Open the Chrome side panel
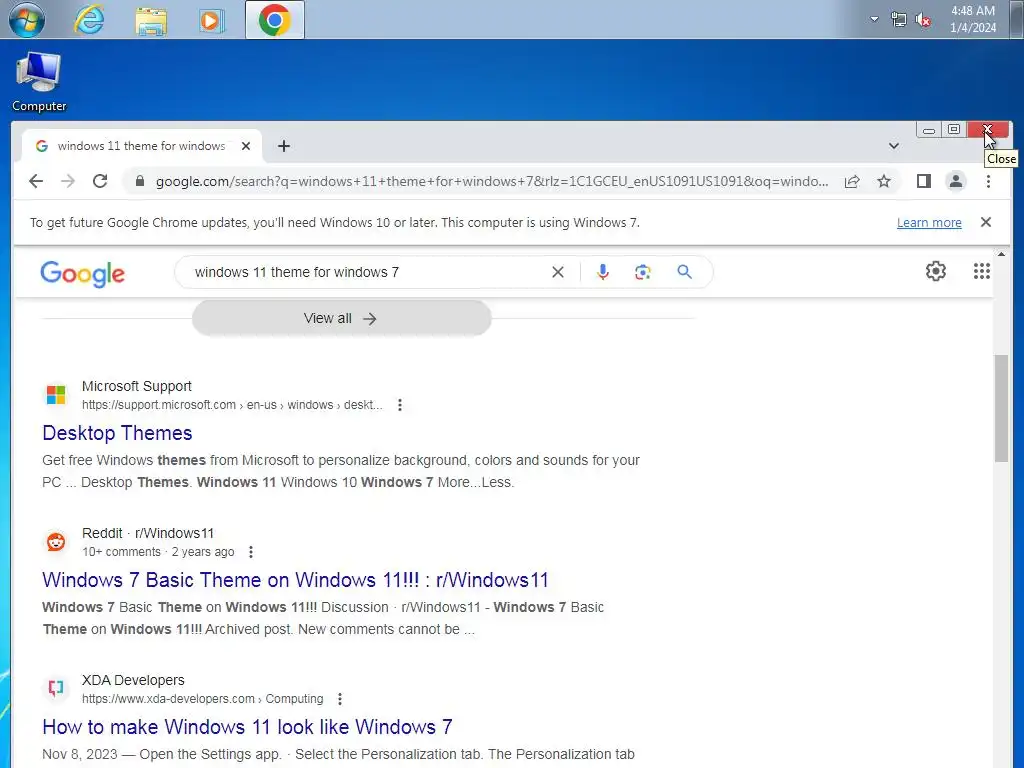The height and width of the screenshot is (768, 1024). [x=923, y=182]
